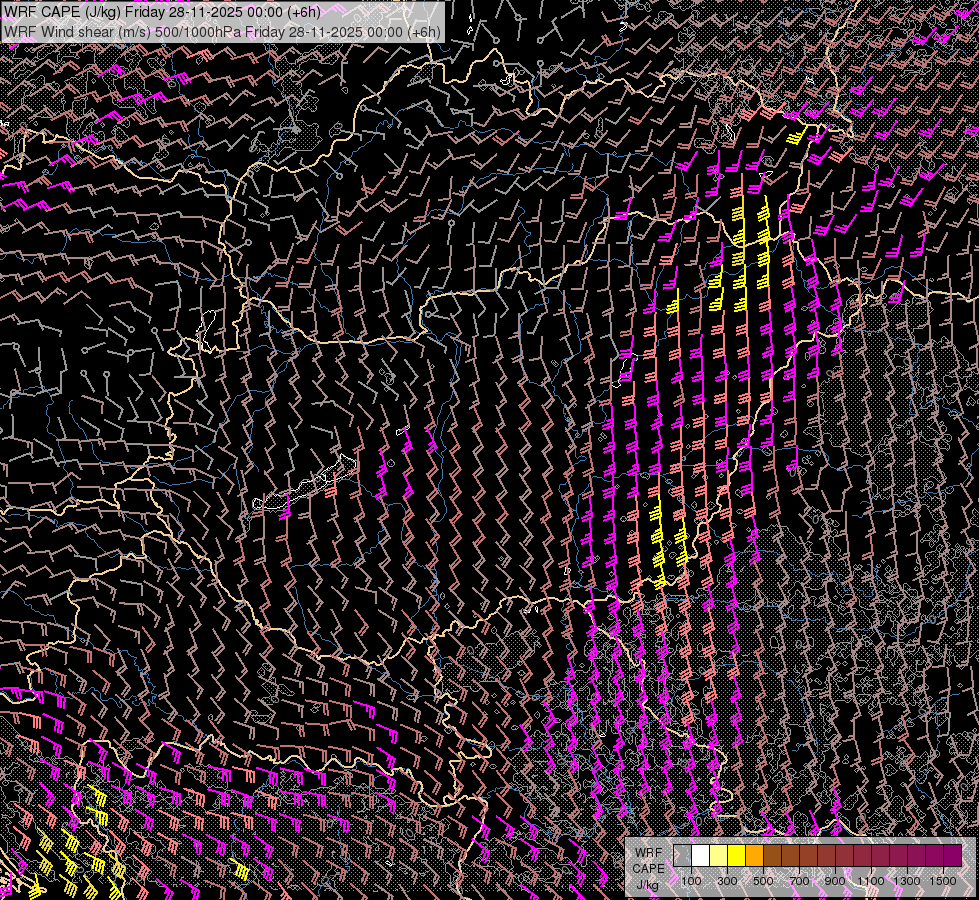Click the '1500' legend scale value
Viewport: 979px width, 900px height.
click(x=943, y=881)
